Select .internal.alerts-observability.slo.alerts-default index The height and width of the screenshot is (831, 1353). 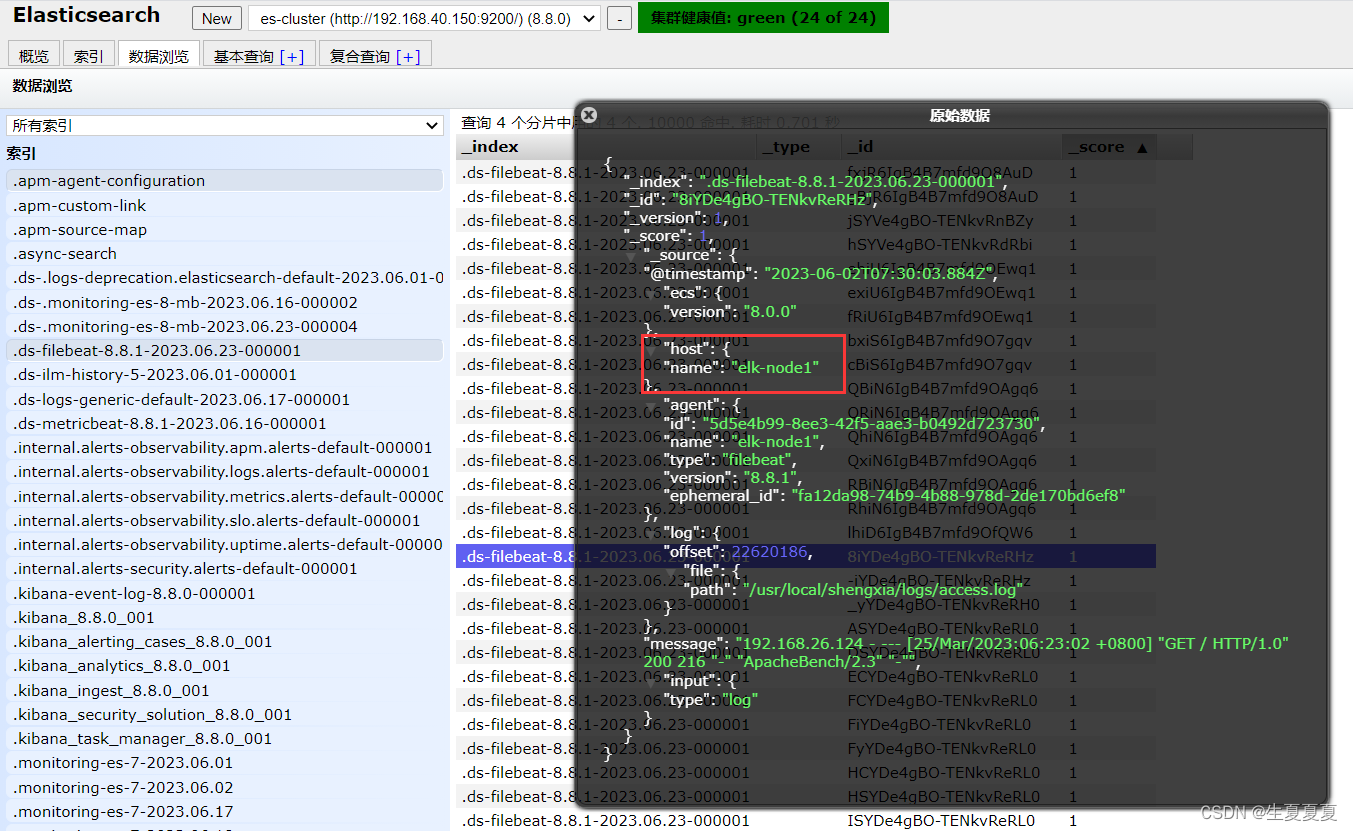[x=225, y=520]
